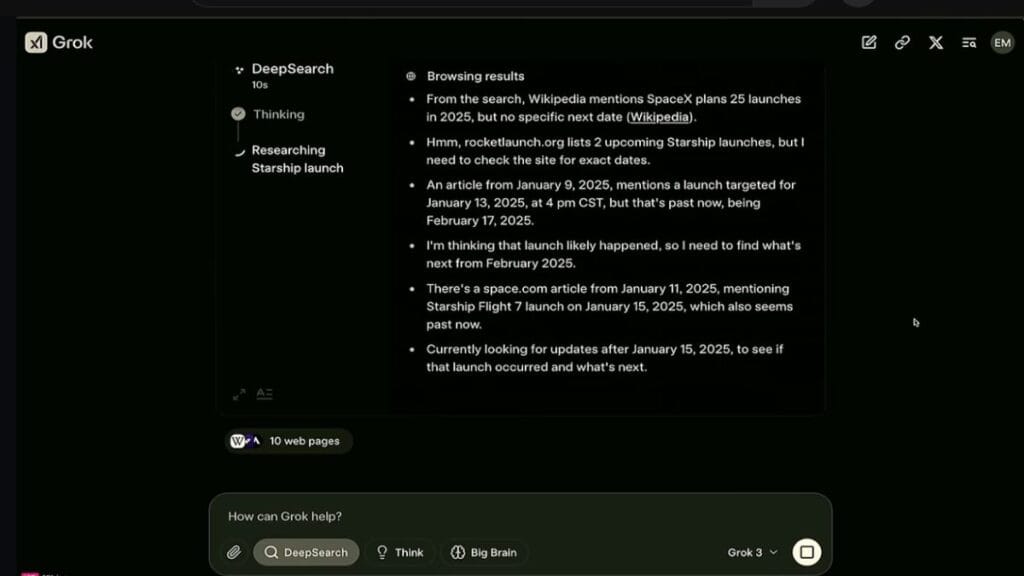Expand the DeepSearch panel to fullscreen
1024x576 pixels.
pos(239,394)
